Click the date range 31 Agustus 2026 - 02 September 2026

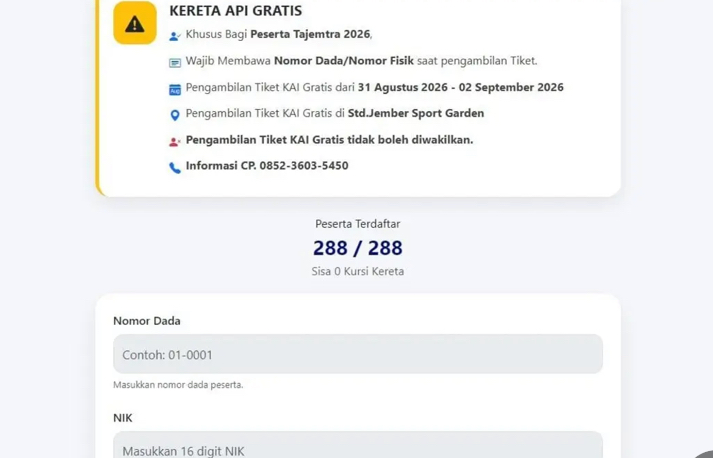pyautogui.click(x=461, y=87)
